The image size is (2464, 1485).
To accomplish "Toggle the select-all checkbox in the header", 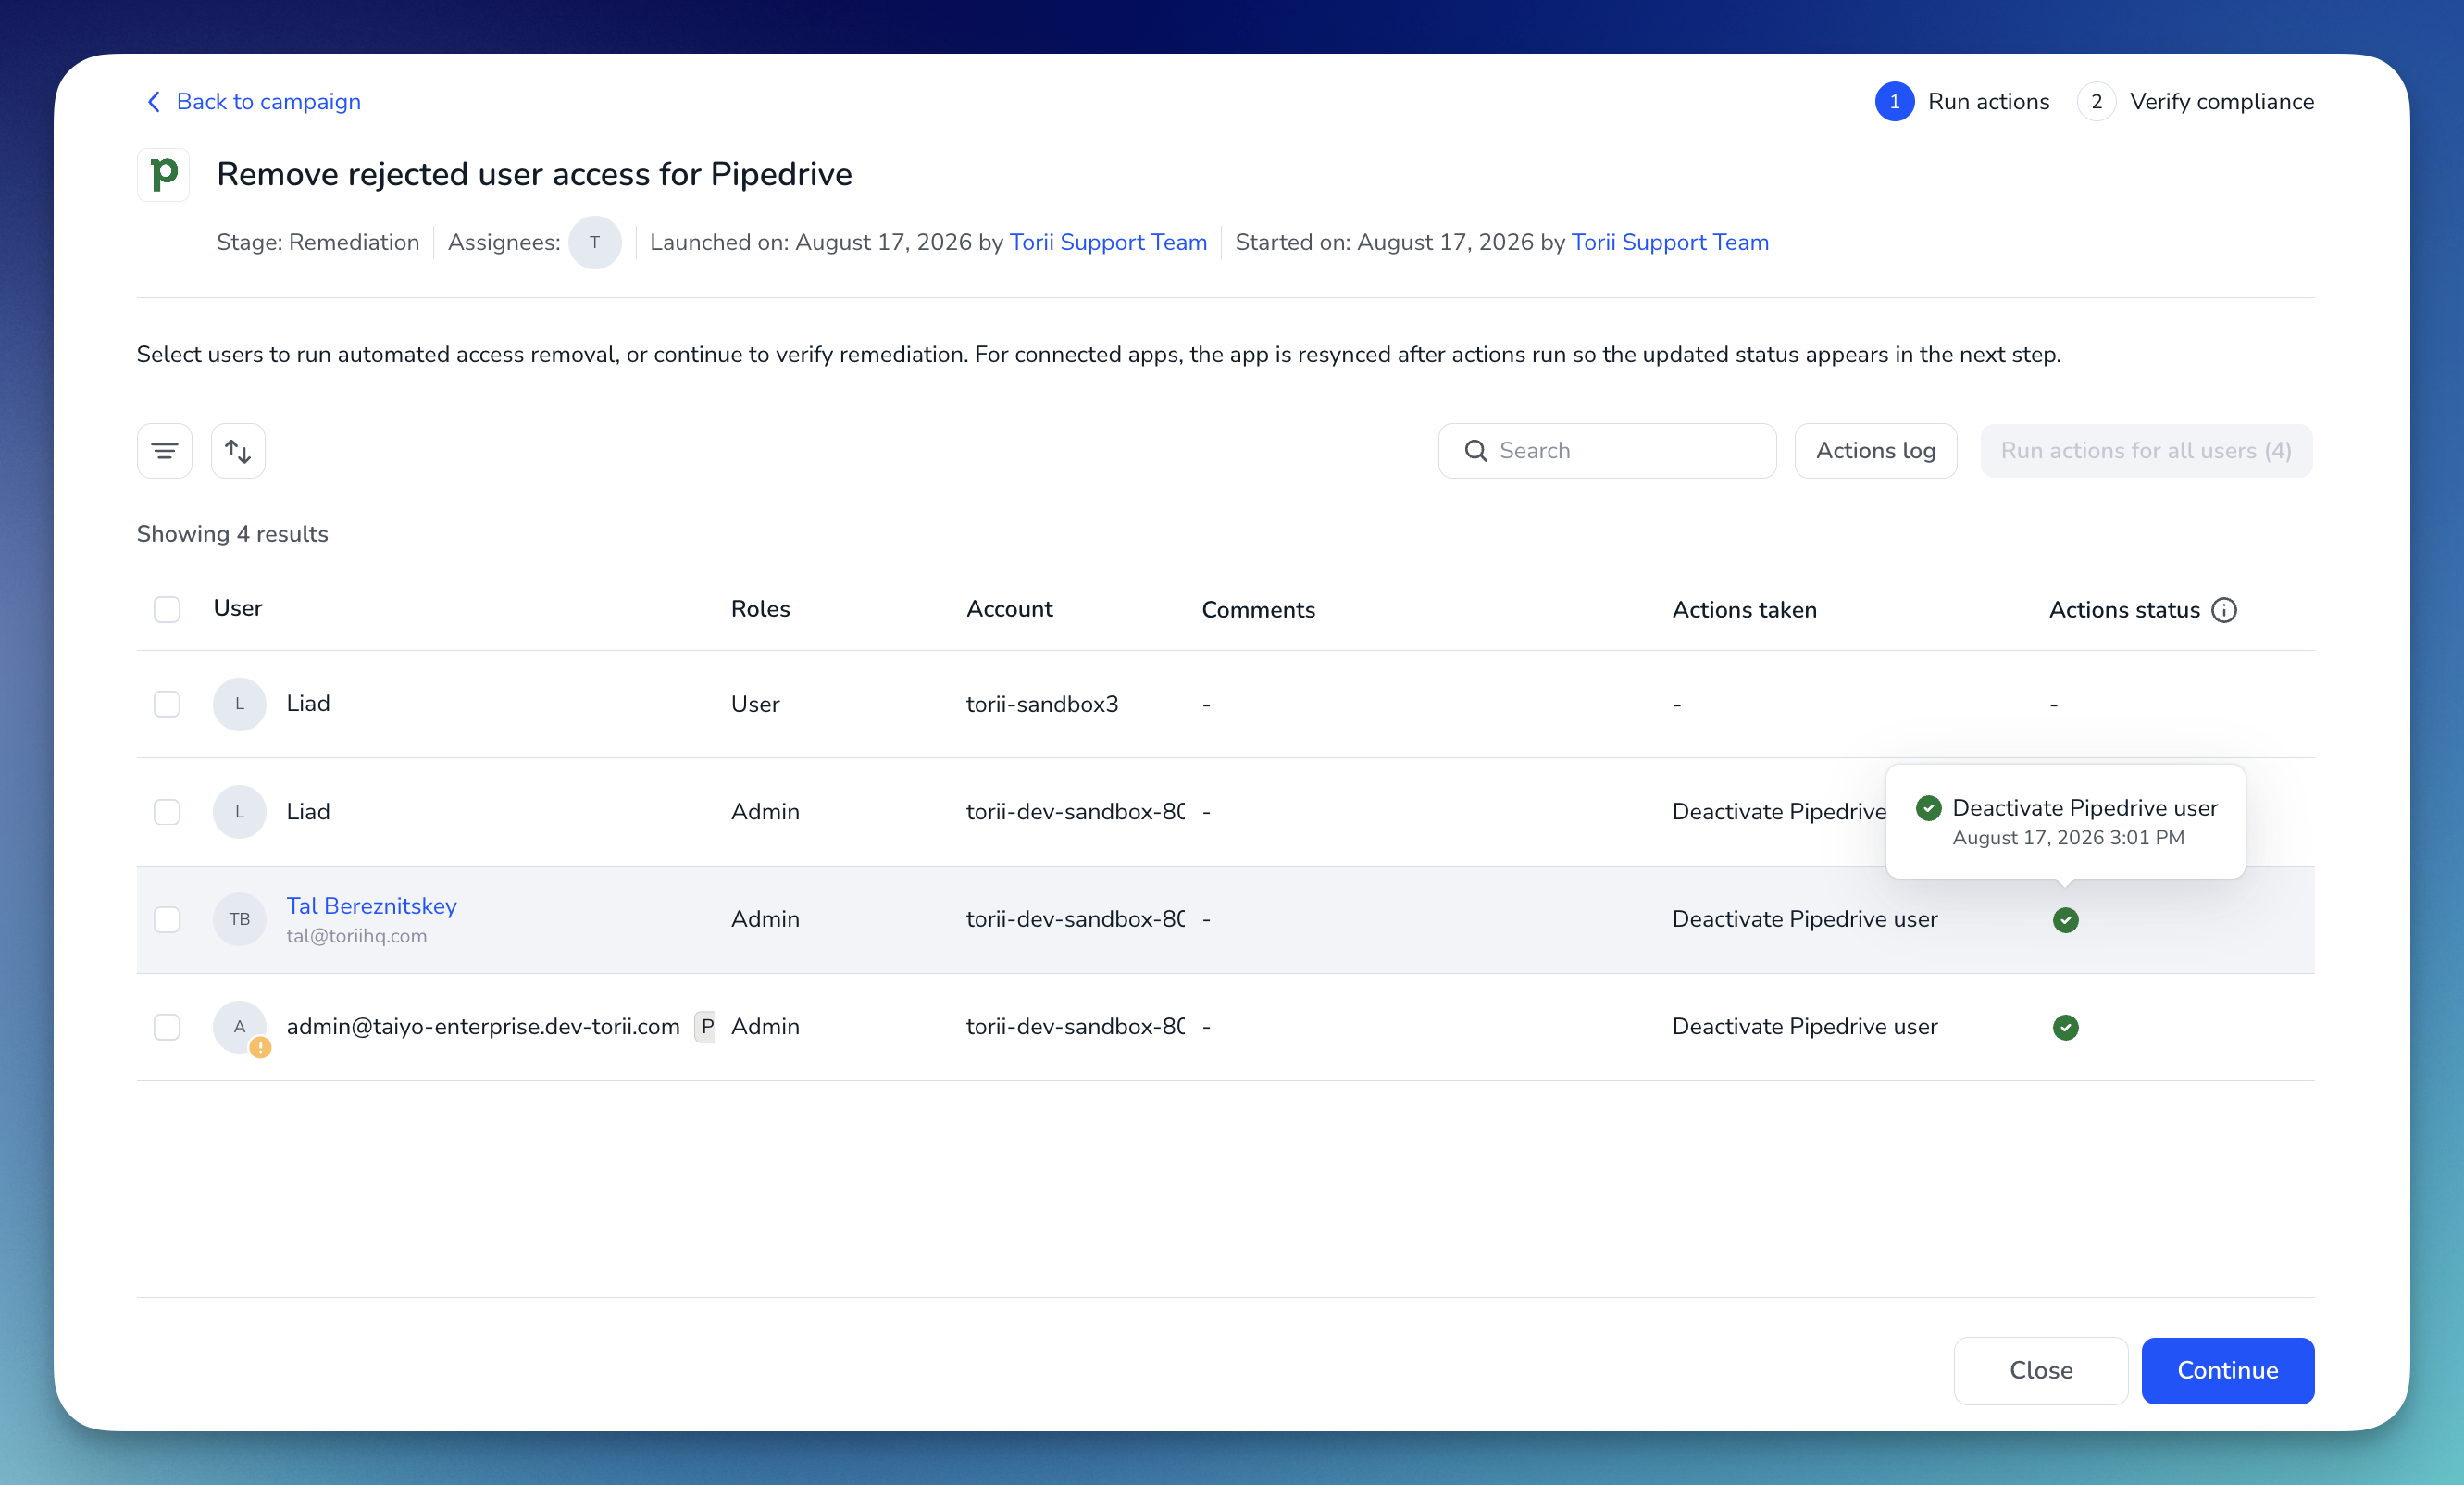I will click(167, 609).
